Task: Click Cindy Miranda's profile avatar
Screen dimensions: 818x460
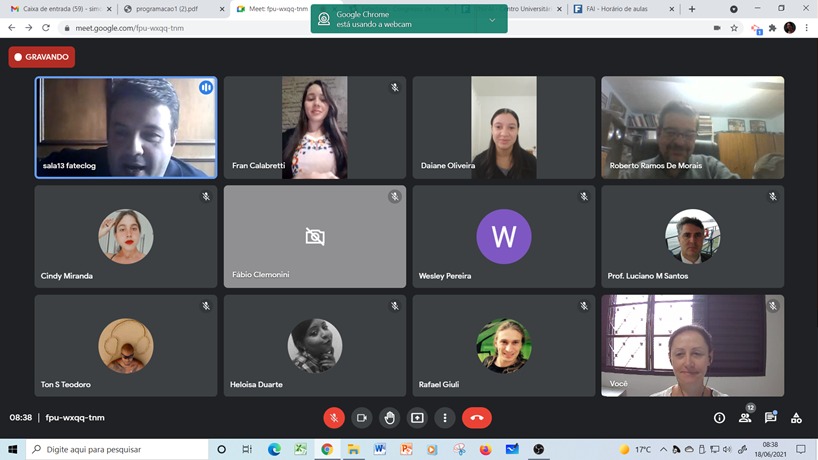Action: click(x=126, y=236)
